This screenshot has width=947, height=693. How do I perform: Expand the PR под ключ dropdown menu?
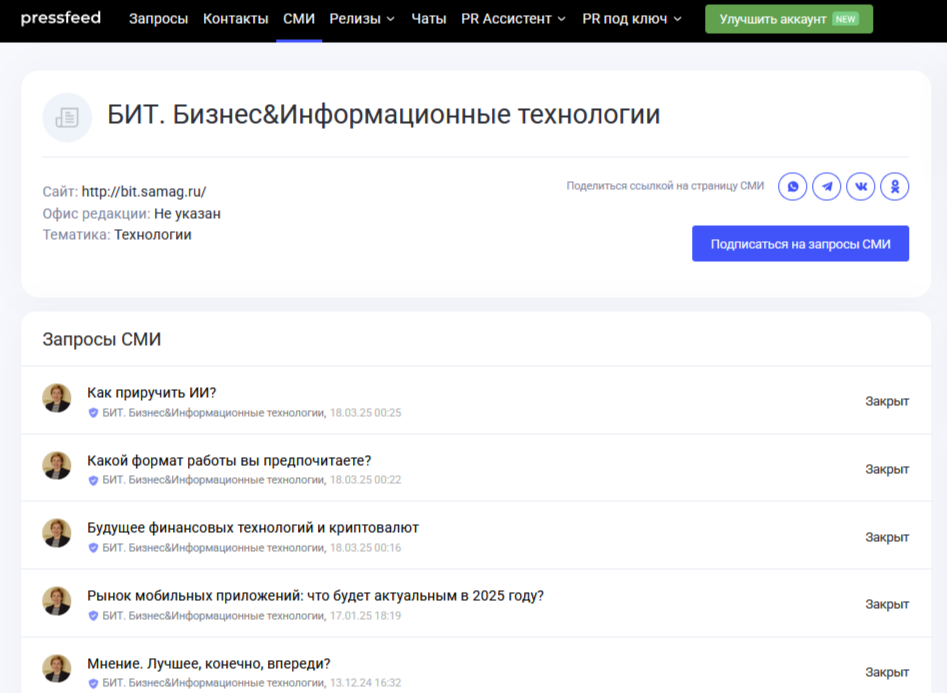tap(632, 19)
